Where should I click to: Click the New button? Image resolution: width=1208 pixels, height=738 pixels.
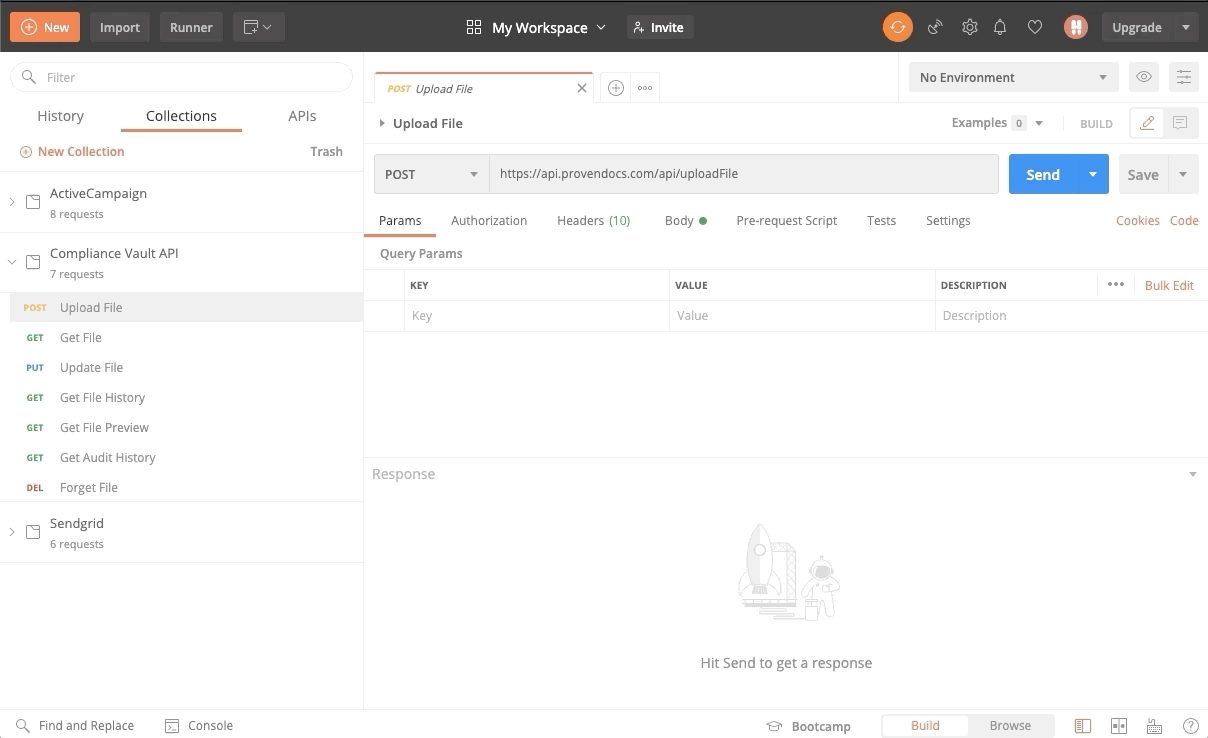tap(45, 27)
